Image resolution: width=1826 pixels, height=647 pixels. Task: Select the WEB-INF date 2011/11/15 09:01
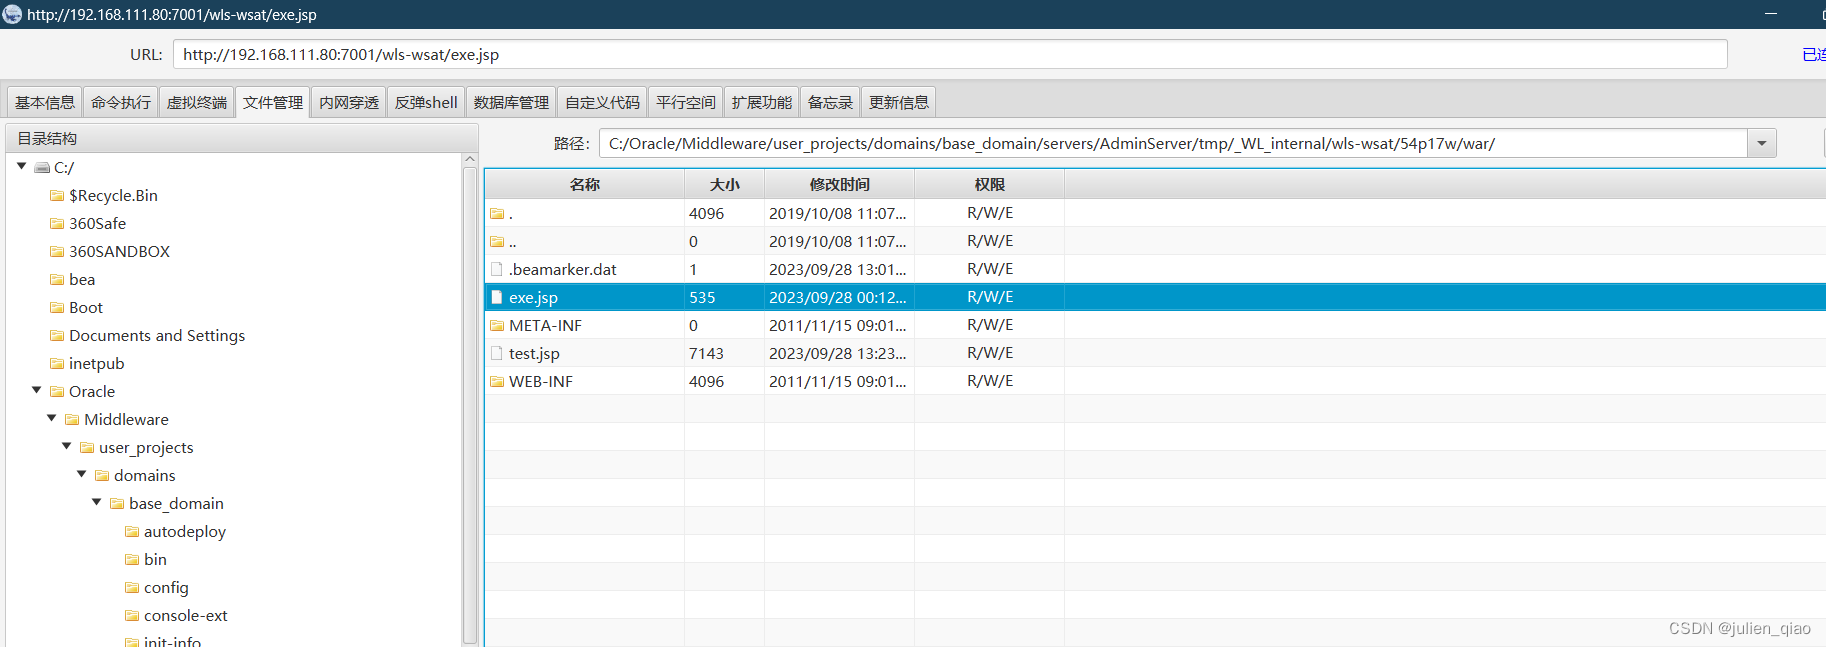[838, 381]
